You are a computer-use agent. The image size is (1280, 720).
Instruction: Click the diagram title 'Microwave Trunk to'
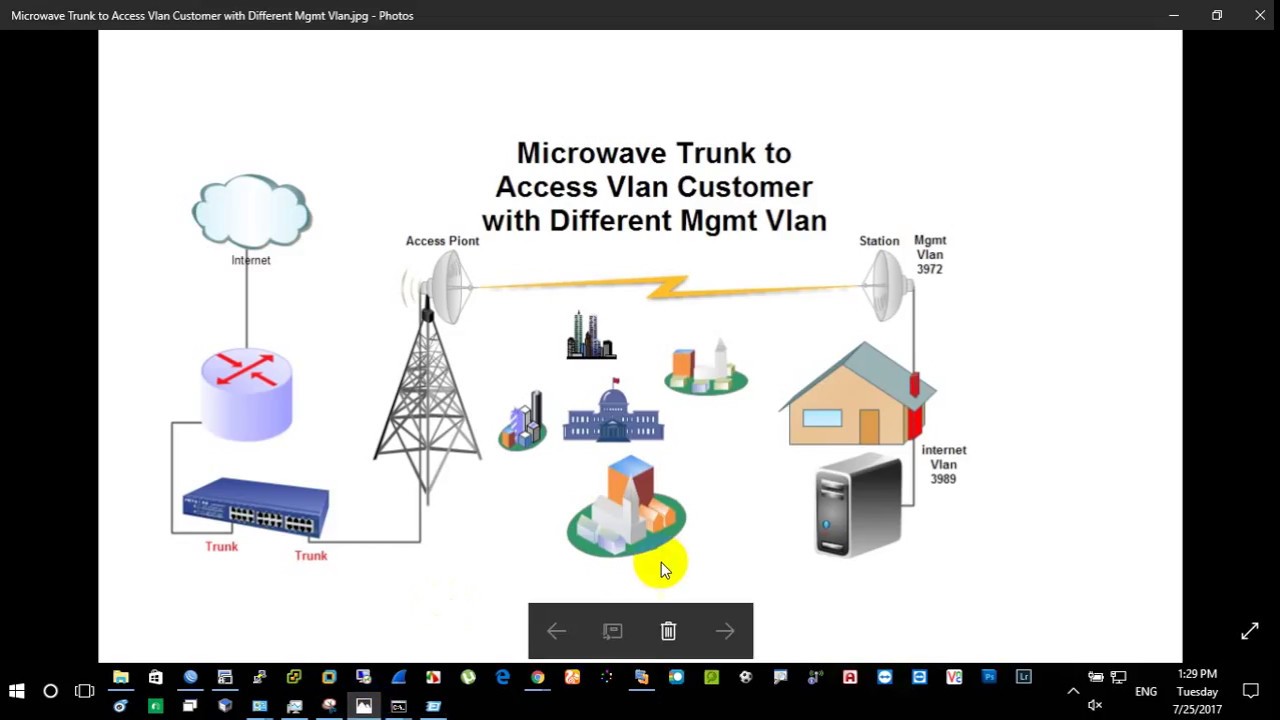coord(654,153)
